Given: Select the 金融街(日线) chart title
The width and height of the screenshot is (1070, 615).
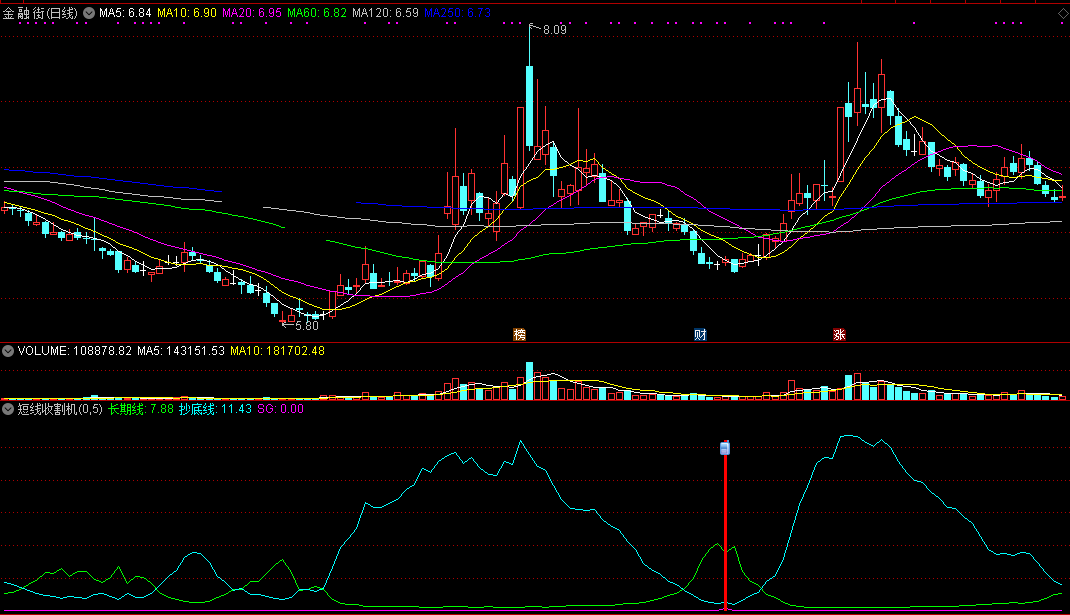Looking at the screenshot, I should point(40,13).
